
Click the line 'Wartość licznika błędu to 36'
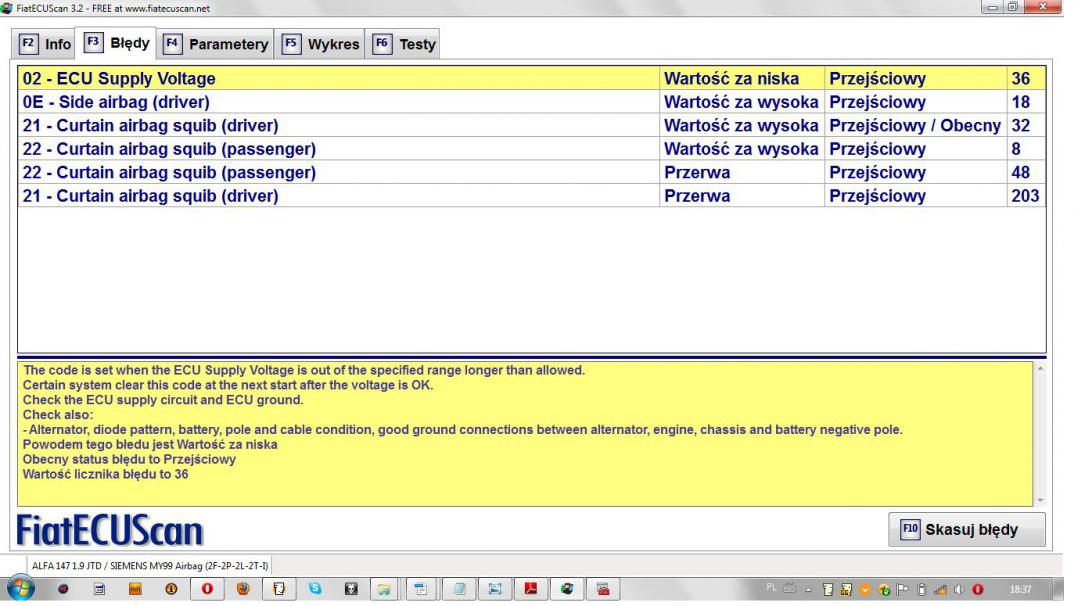tap(105, 474)
